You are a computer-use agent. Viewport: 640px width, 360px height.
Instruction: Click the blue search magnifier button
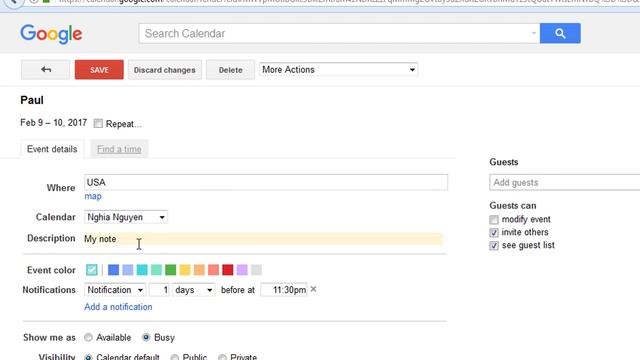click(560, 33)
